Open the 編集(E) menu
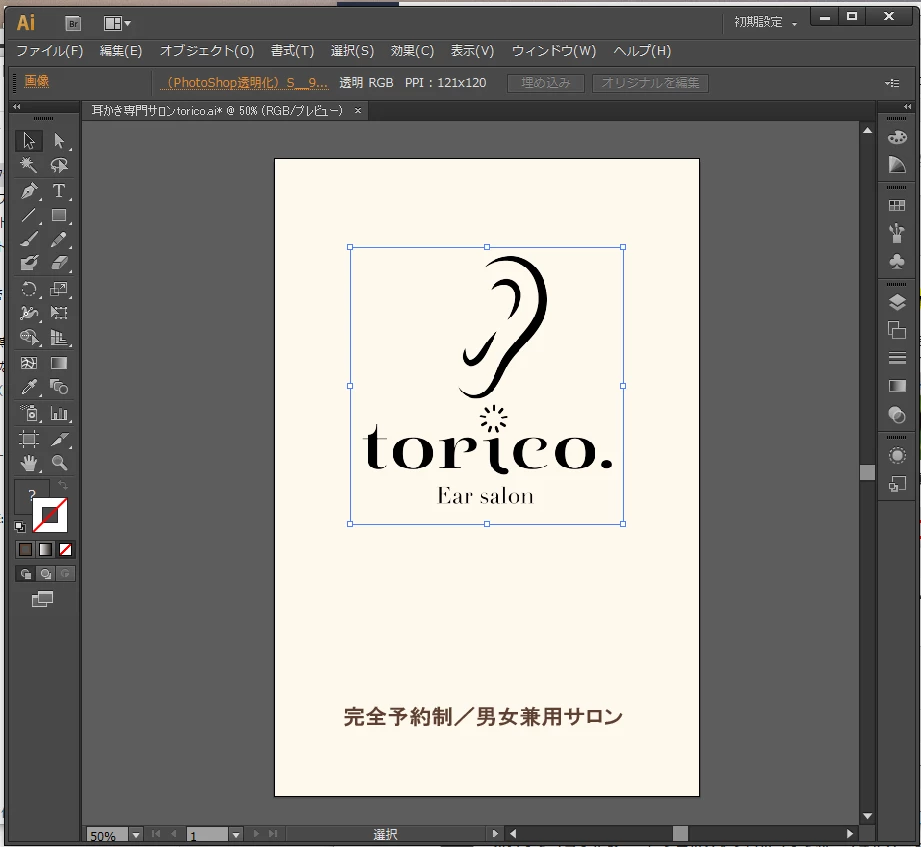This screenshot has width=921, height=847. point(121,51)
